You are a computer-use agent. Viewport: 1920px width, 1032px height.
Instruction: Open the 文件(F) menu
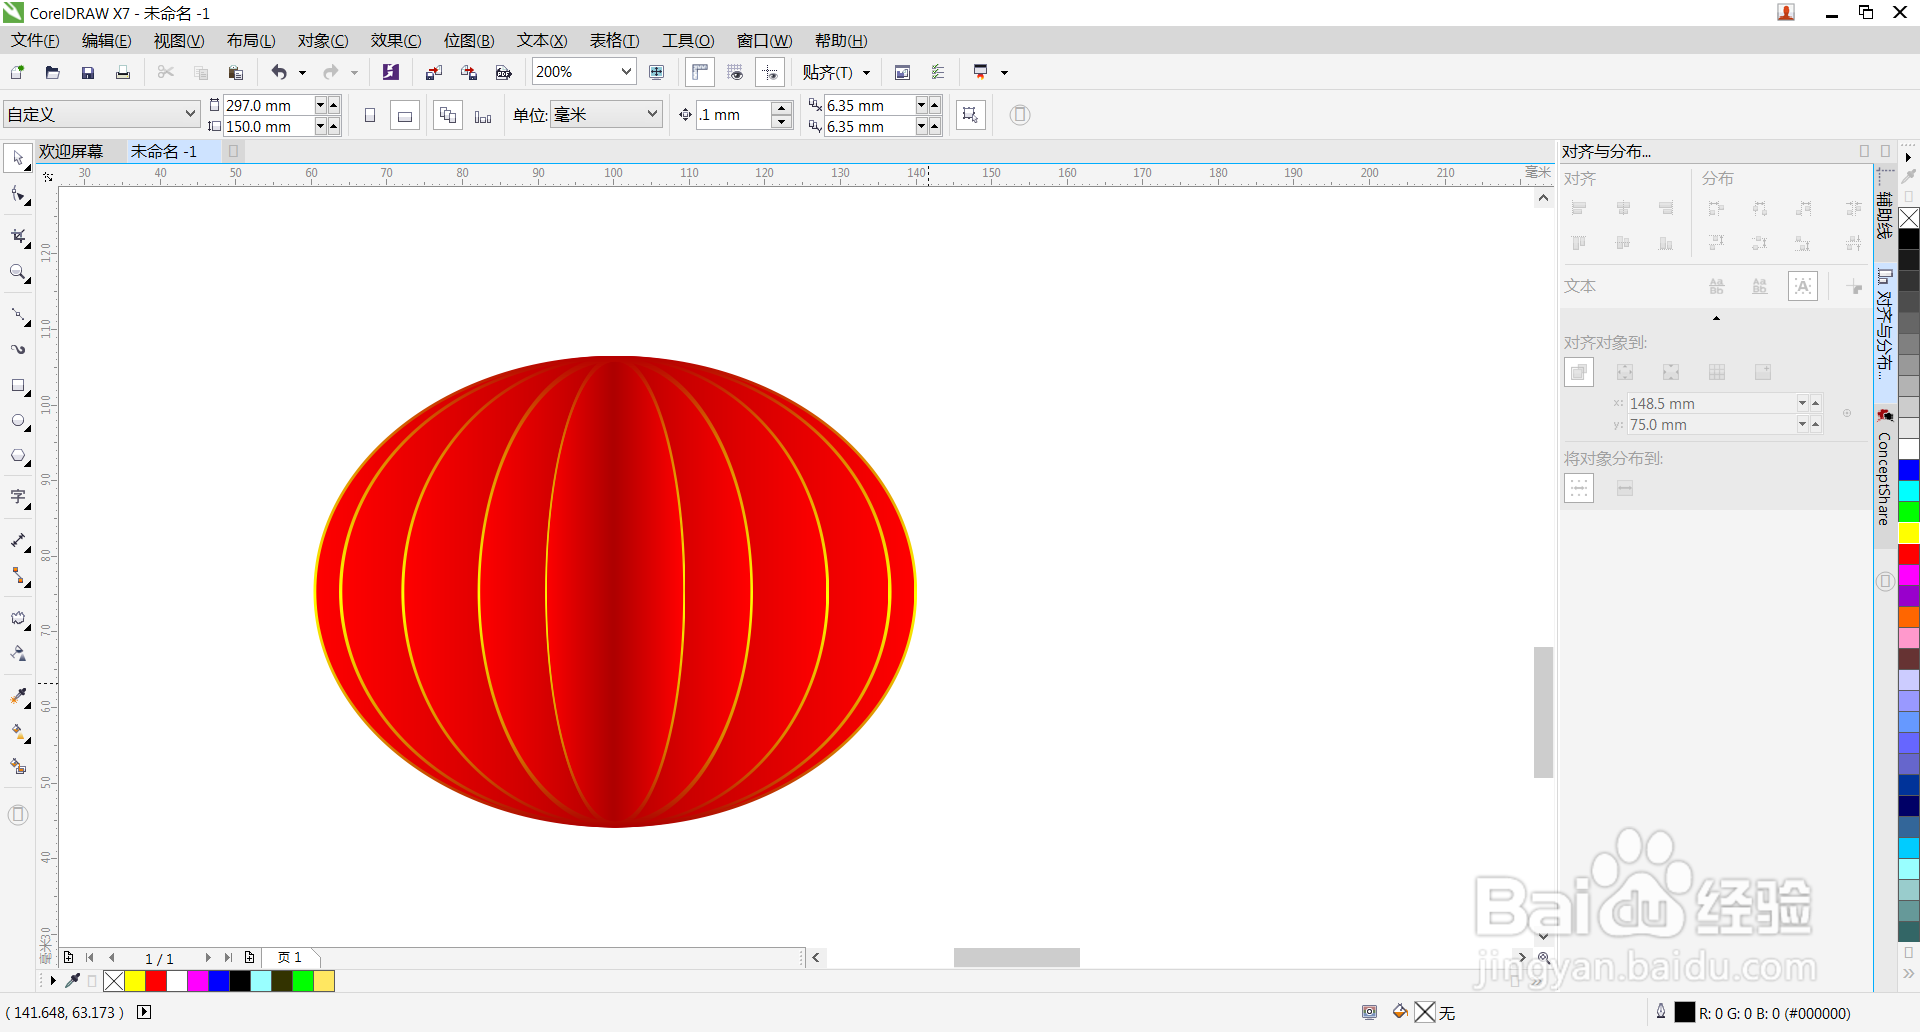coord(35,40)
